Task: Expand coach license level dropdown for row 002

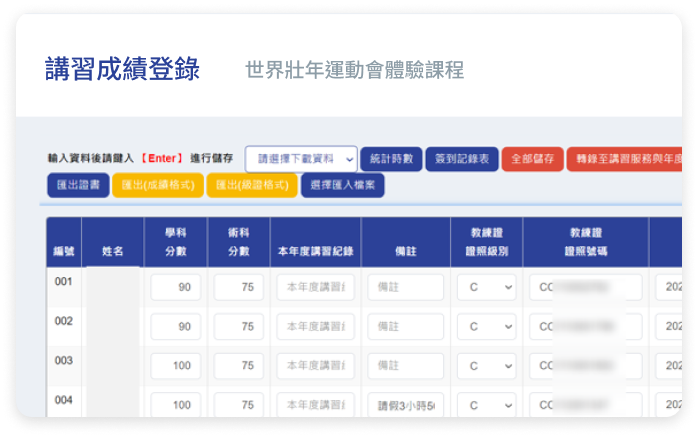Action: click(486, 327)
